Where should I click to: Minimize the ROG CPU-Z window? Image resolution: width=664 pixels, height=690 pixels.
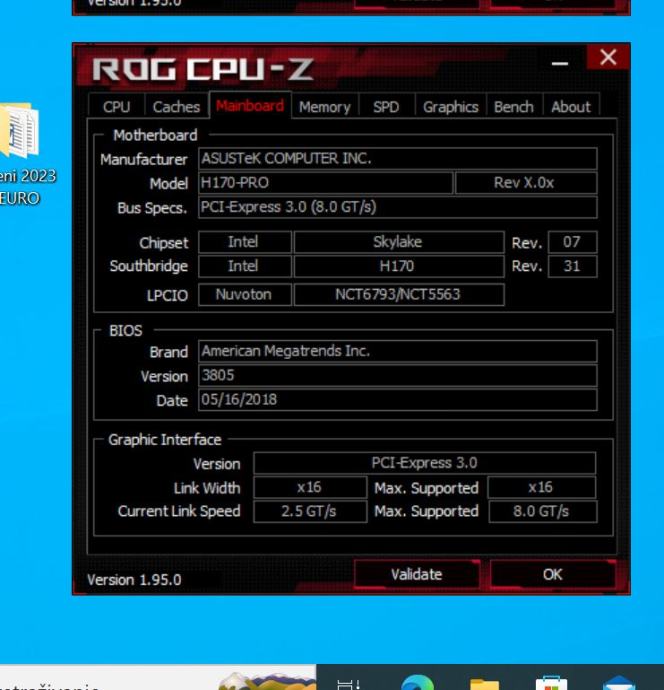[x=560, y=64]
